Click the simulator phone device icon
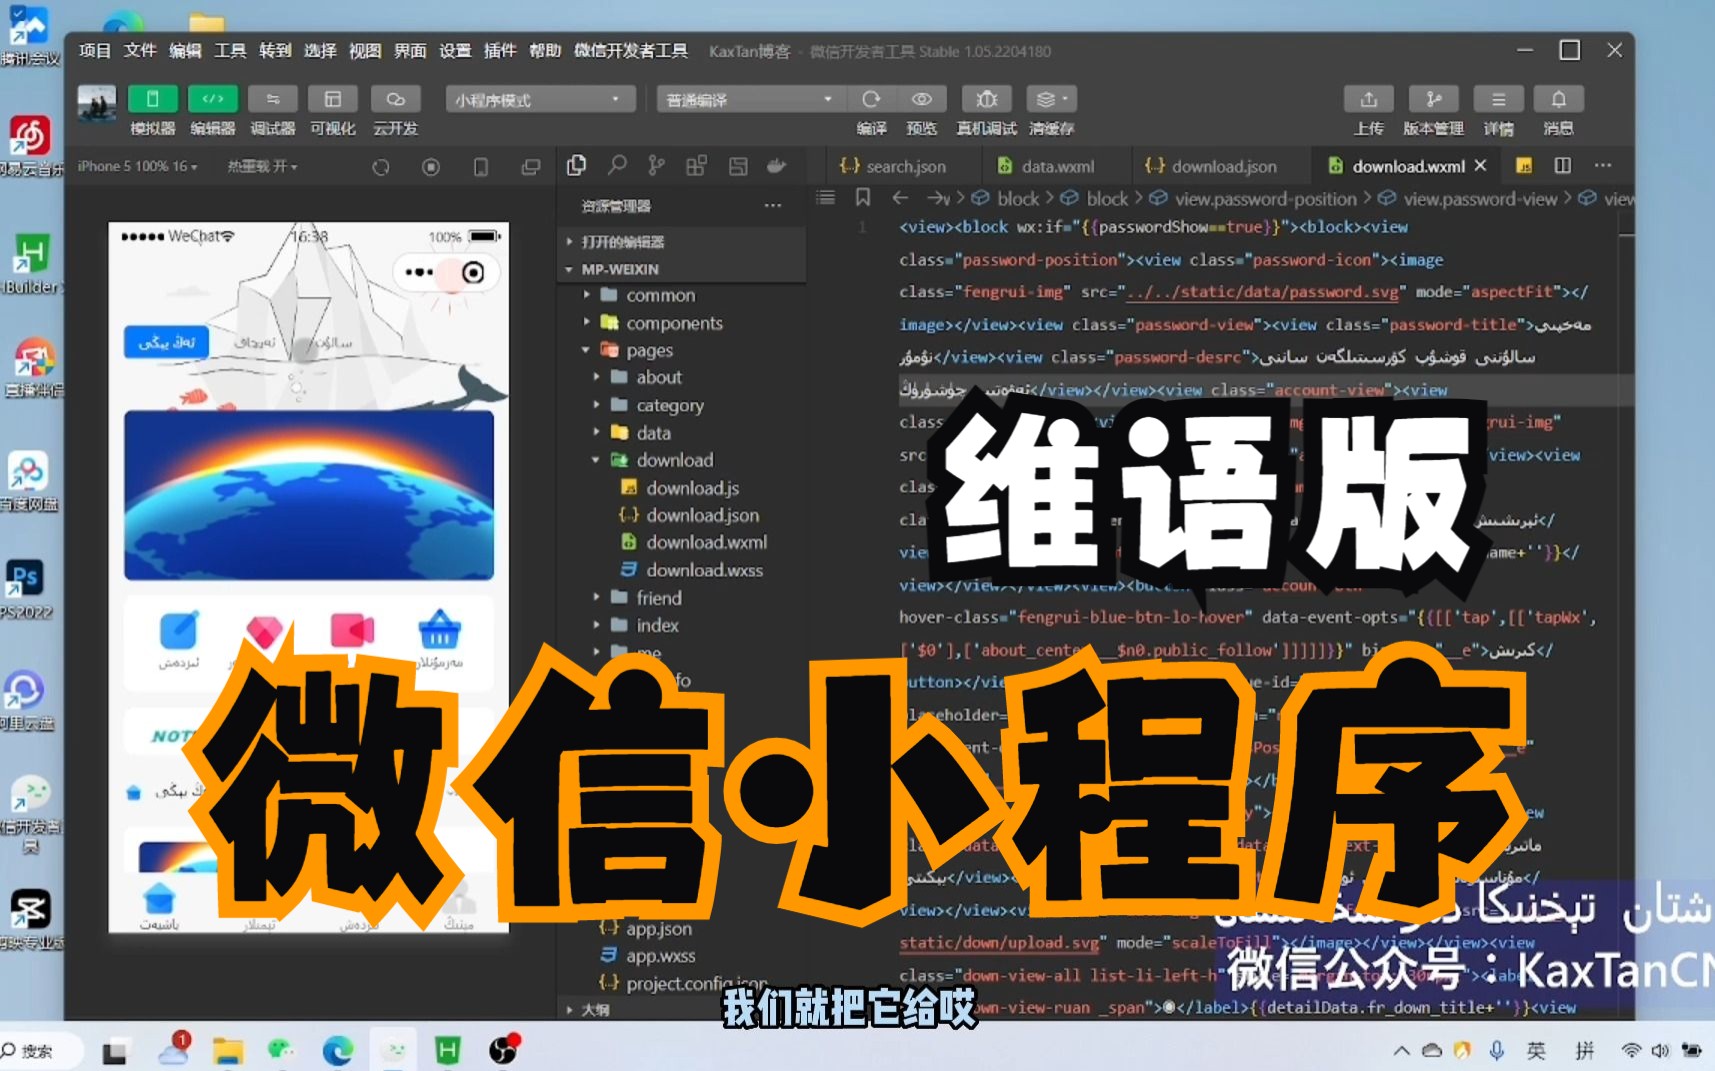The image size is (1715, 1071). (481, 167)
